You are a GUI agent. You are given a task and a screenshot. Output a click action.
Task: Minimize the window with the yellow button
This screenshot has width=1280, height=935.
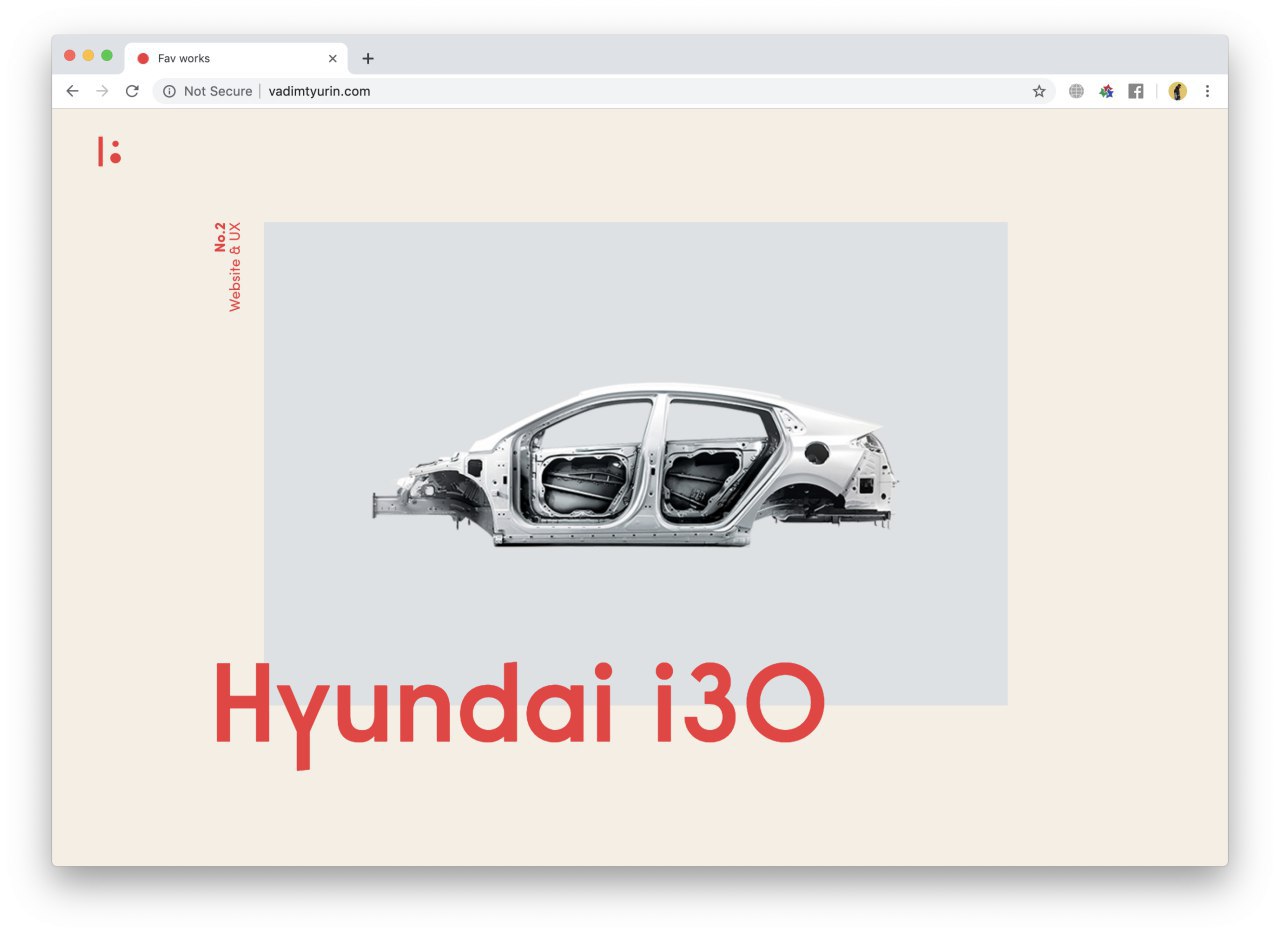coord(88,55)
